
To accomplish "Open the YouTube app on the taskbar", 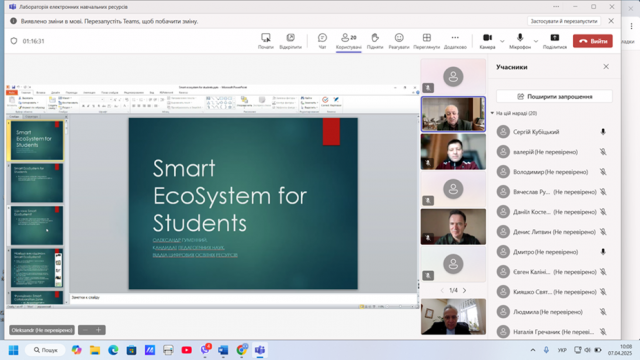I will pyautogui.click(x=187, y=350).
